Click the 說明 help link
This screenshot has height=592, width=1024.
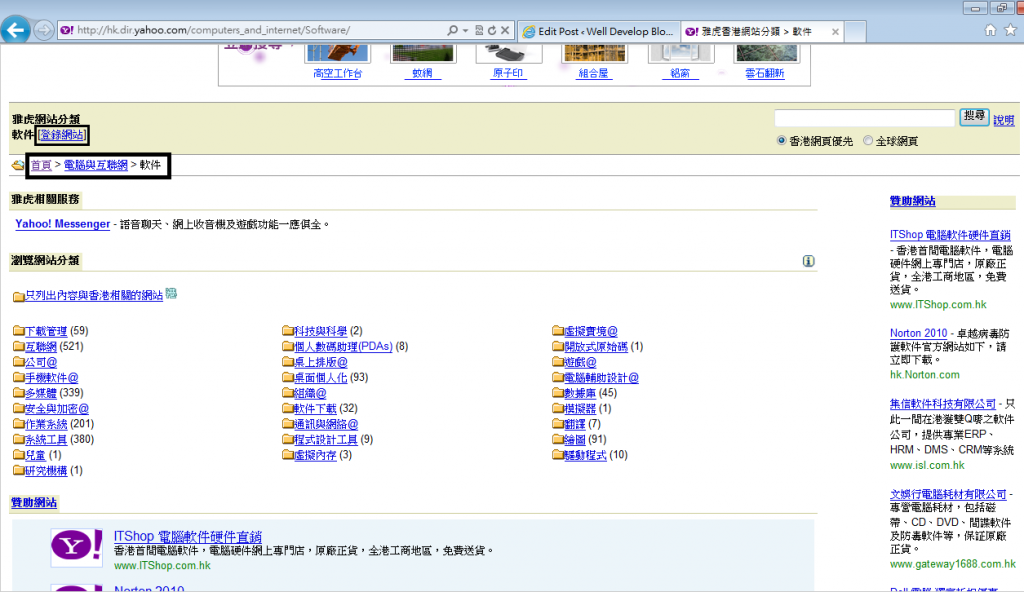[x=1004, y=120]
